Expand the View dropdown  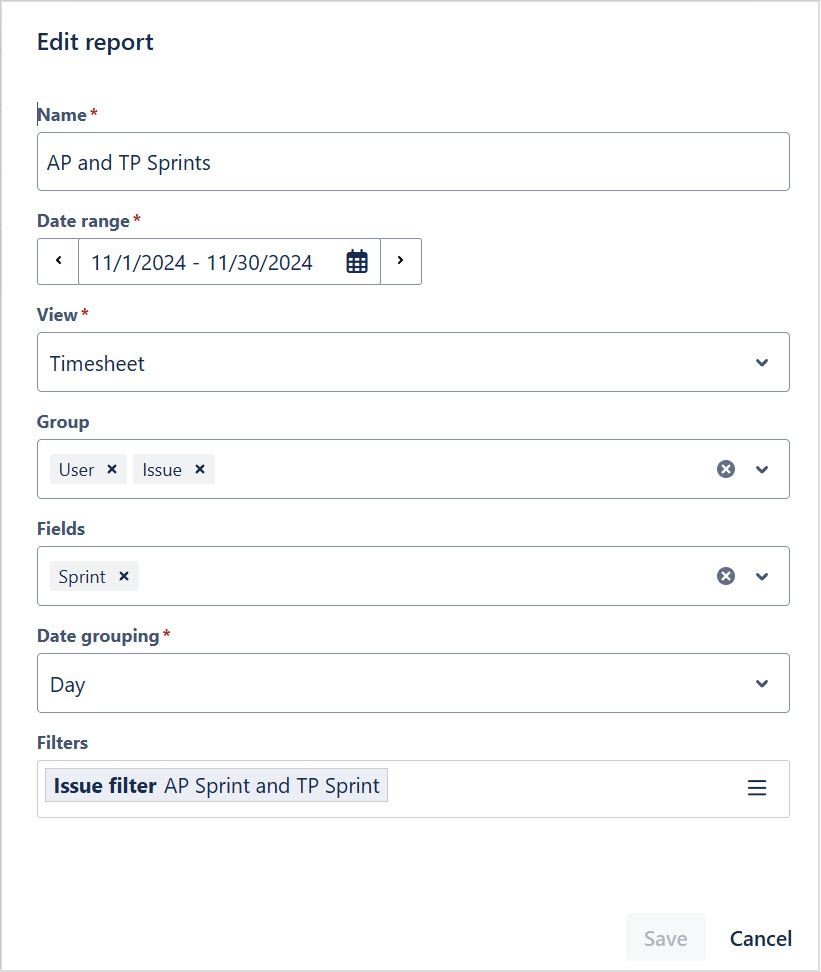(762, 362)
